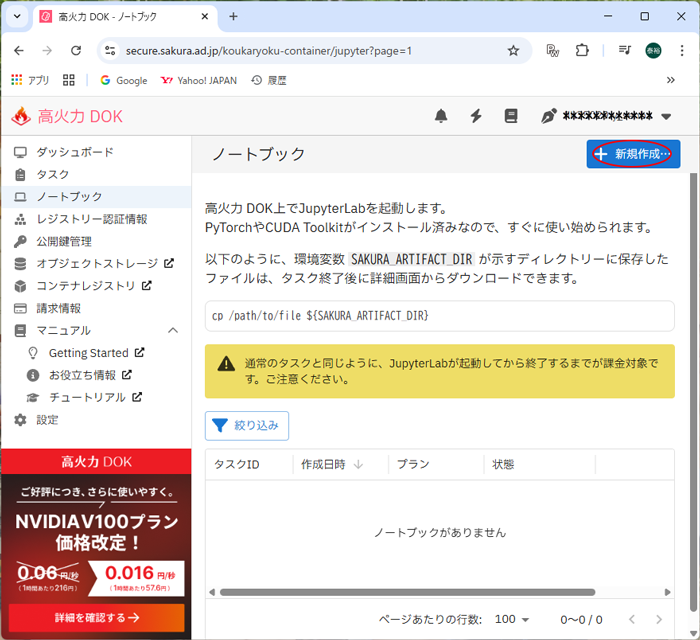Click the pen nib account icon

point(549,116)
